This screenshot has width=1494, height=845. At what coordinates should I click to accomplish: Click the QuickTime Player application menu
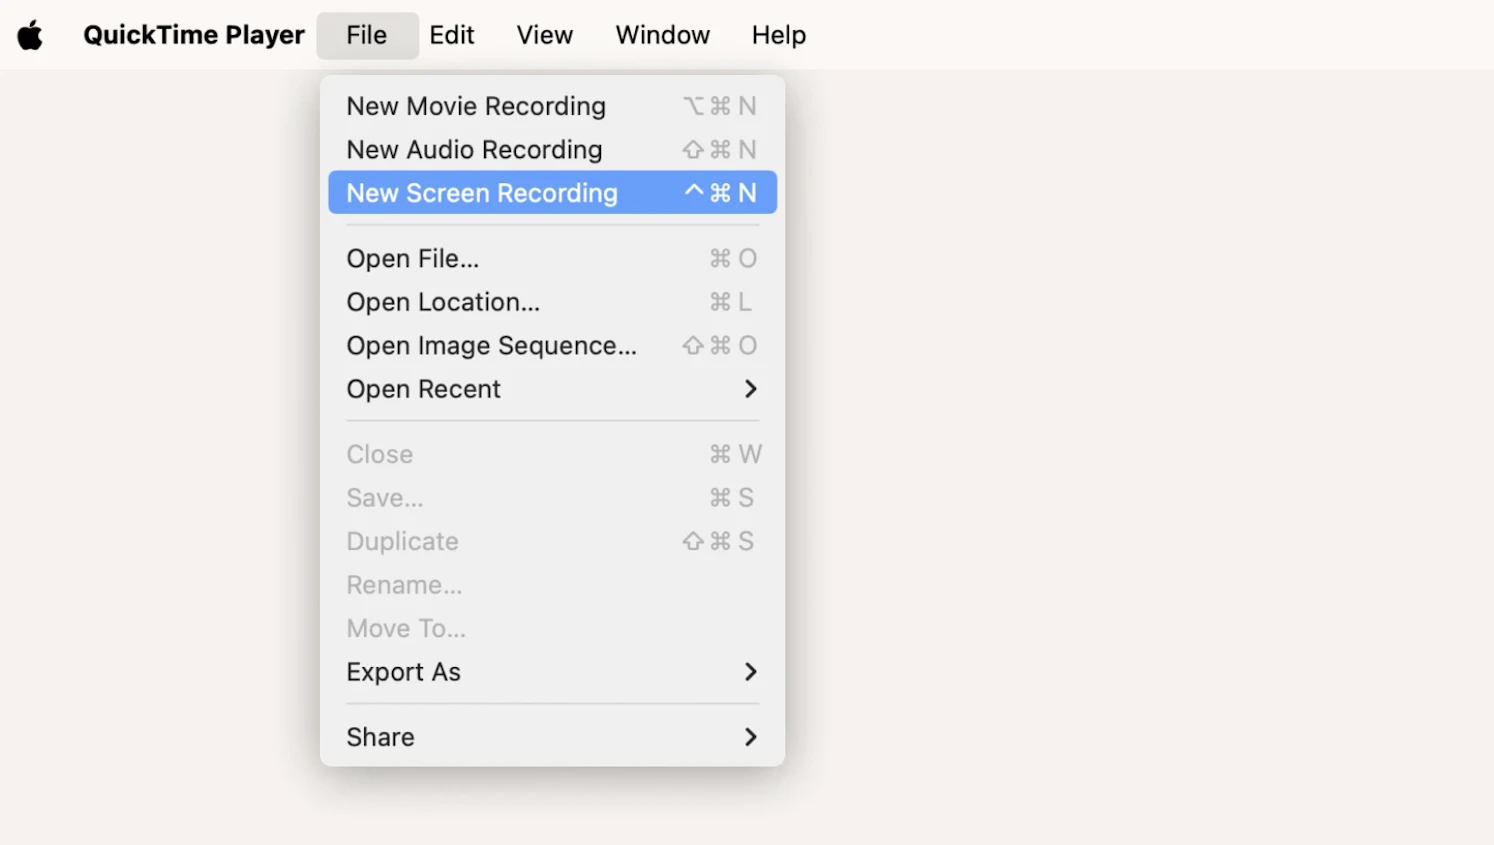coord(193,34)
